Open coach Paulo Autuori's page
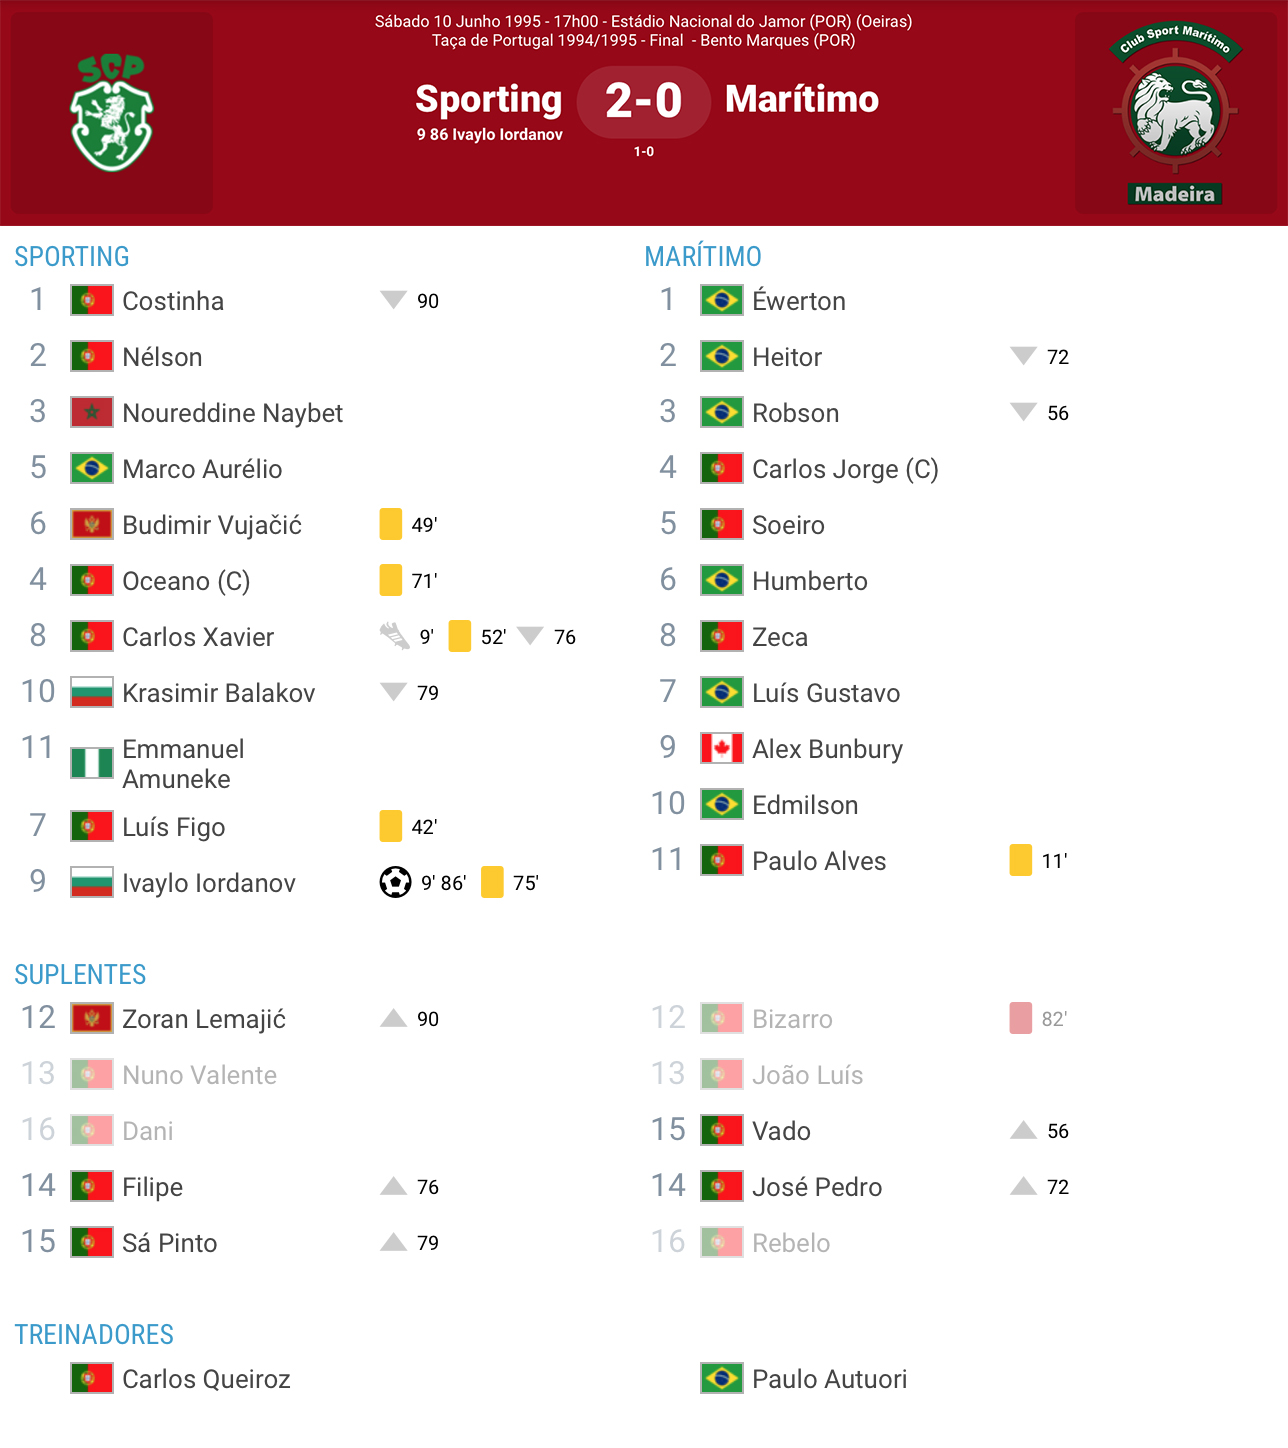 [830, 1379]
